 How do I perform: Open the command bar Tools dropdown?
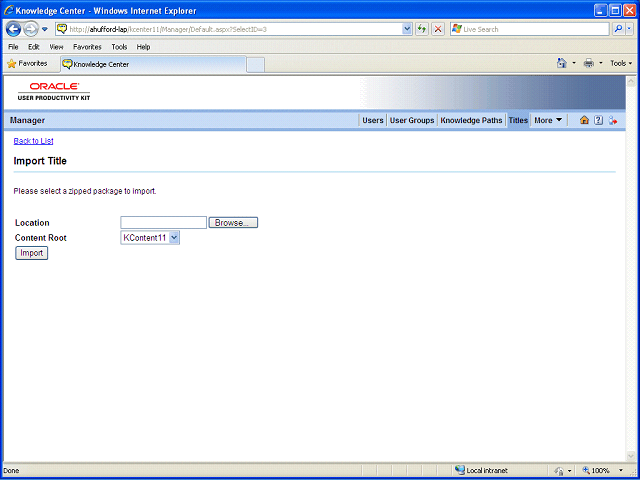621,63
